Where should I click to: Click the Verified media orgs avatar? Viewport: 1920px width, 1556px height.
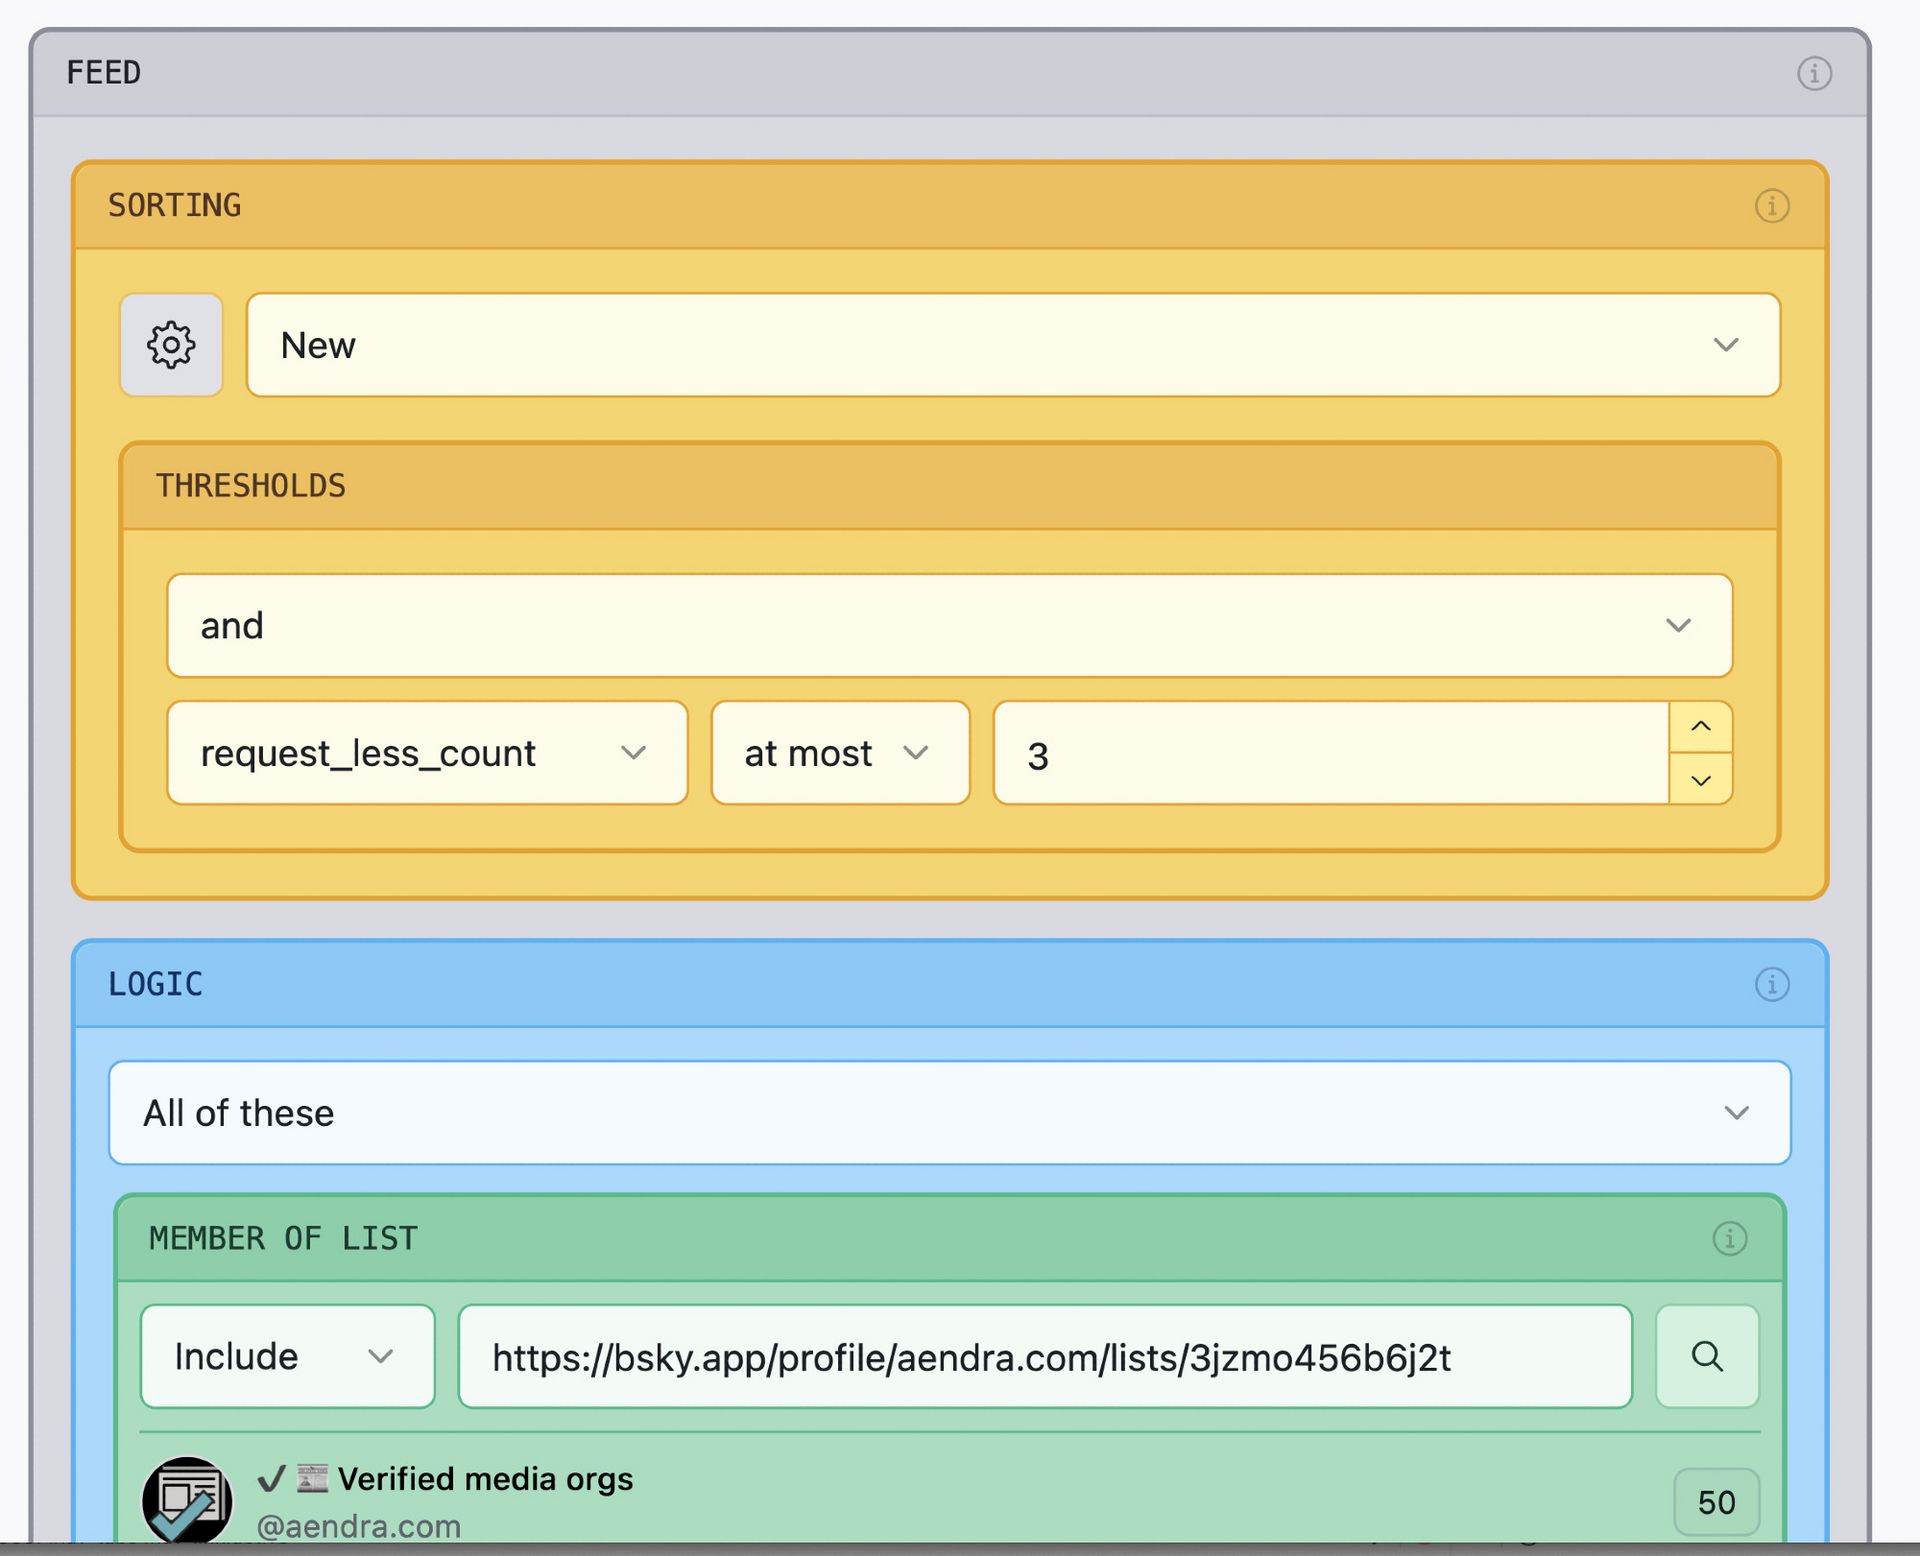tap(187, 1500)
